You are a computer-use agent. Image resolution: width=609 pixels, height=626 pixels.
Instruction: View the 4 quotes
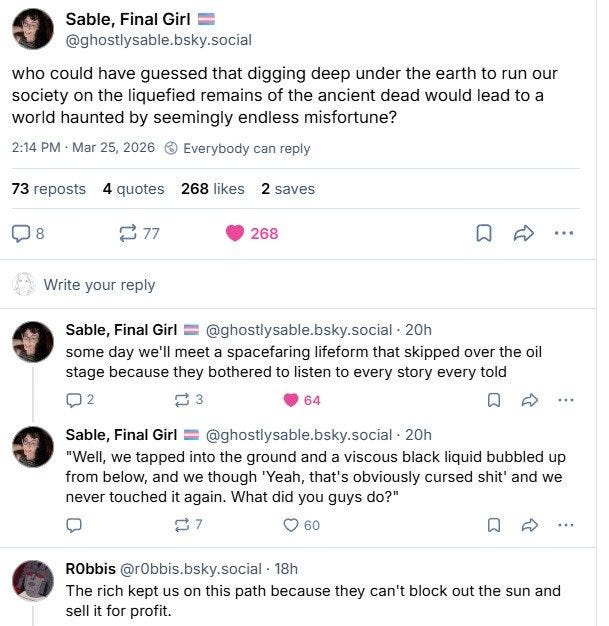point(133,189)
